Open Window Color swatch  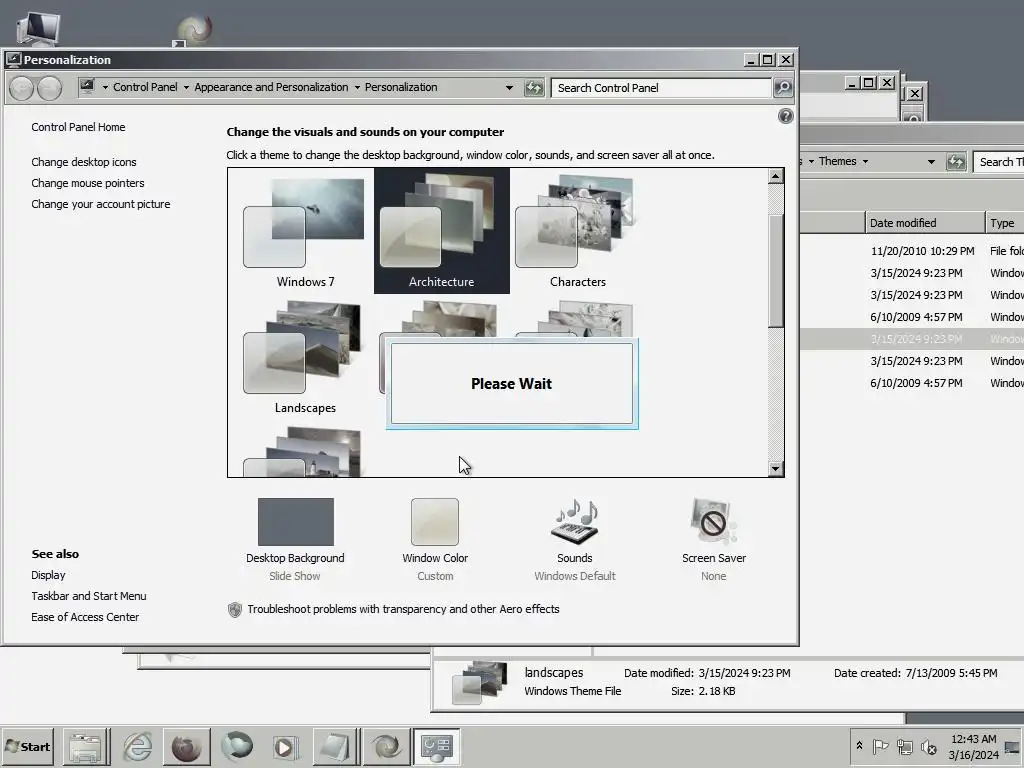[x=435, y=522]
